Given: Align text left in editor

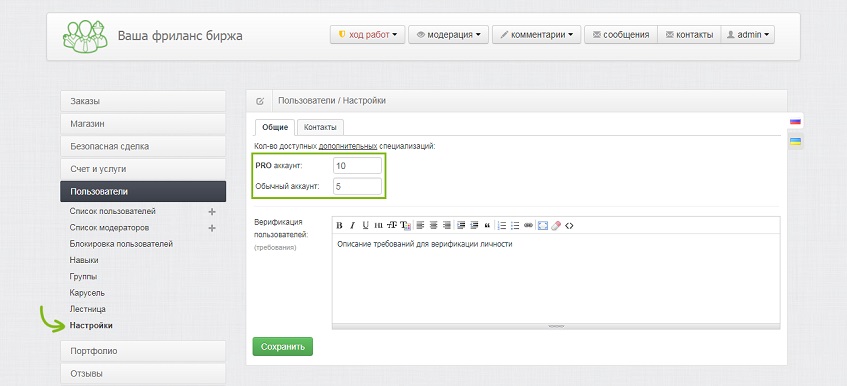Looking at the screenshot, I should coord(420,225).
